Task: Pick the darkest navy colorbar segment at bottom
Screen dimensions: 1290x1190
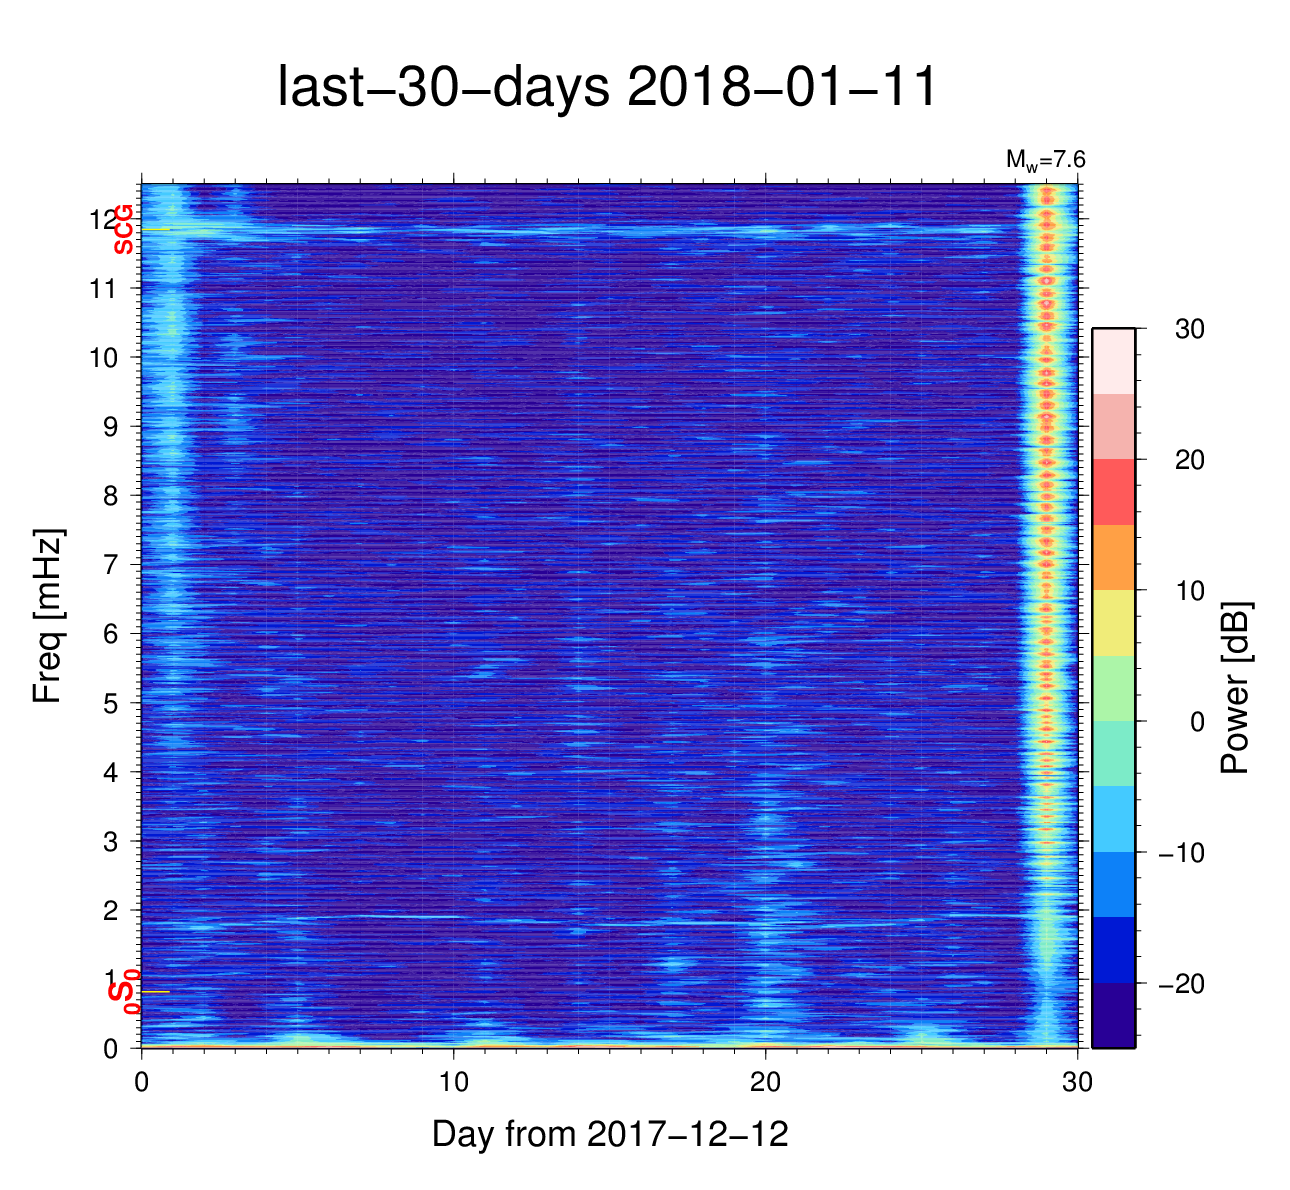Action: click(x=1113, y=1015)
